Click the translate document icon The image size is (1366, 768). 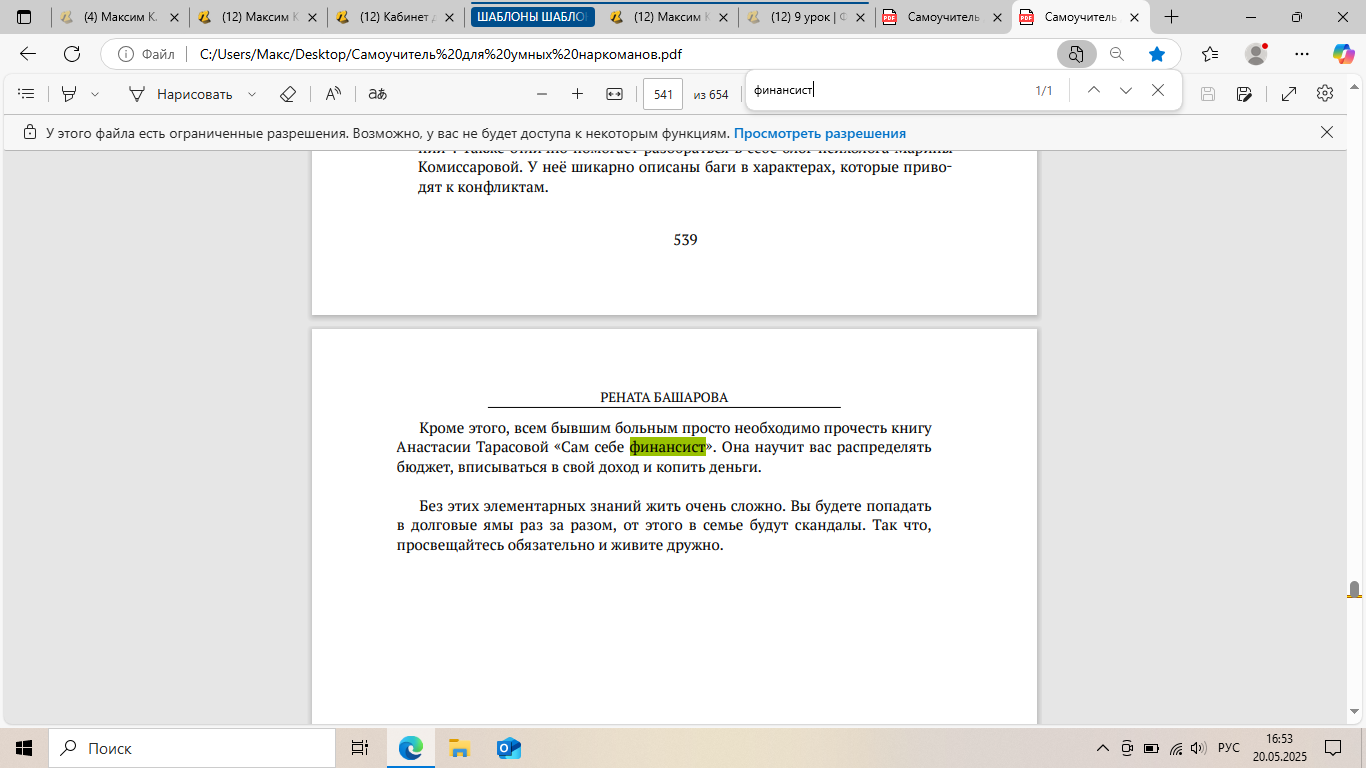click(x=377, y=94)
